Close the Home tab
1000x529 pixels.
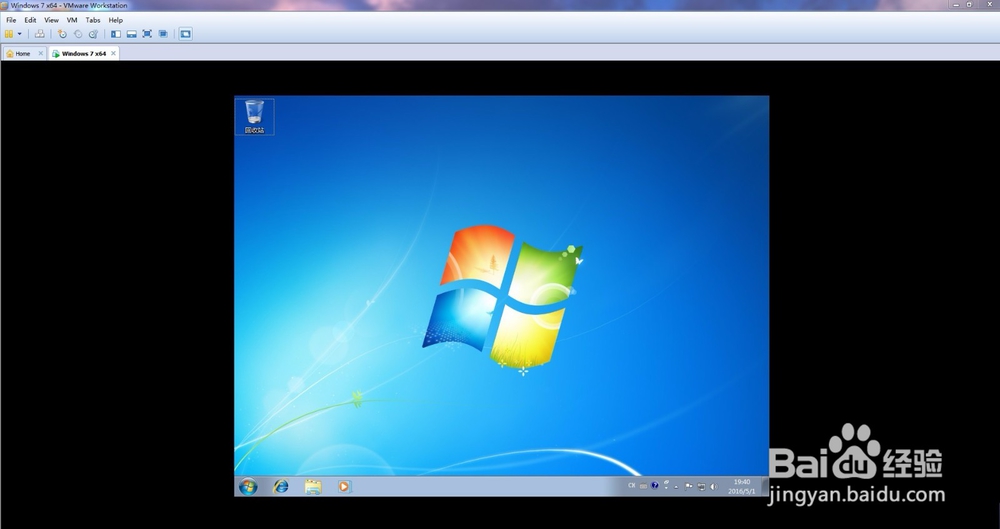click(41, 54)
